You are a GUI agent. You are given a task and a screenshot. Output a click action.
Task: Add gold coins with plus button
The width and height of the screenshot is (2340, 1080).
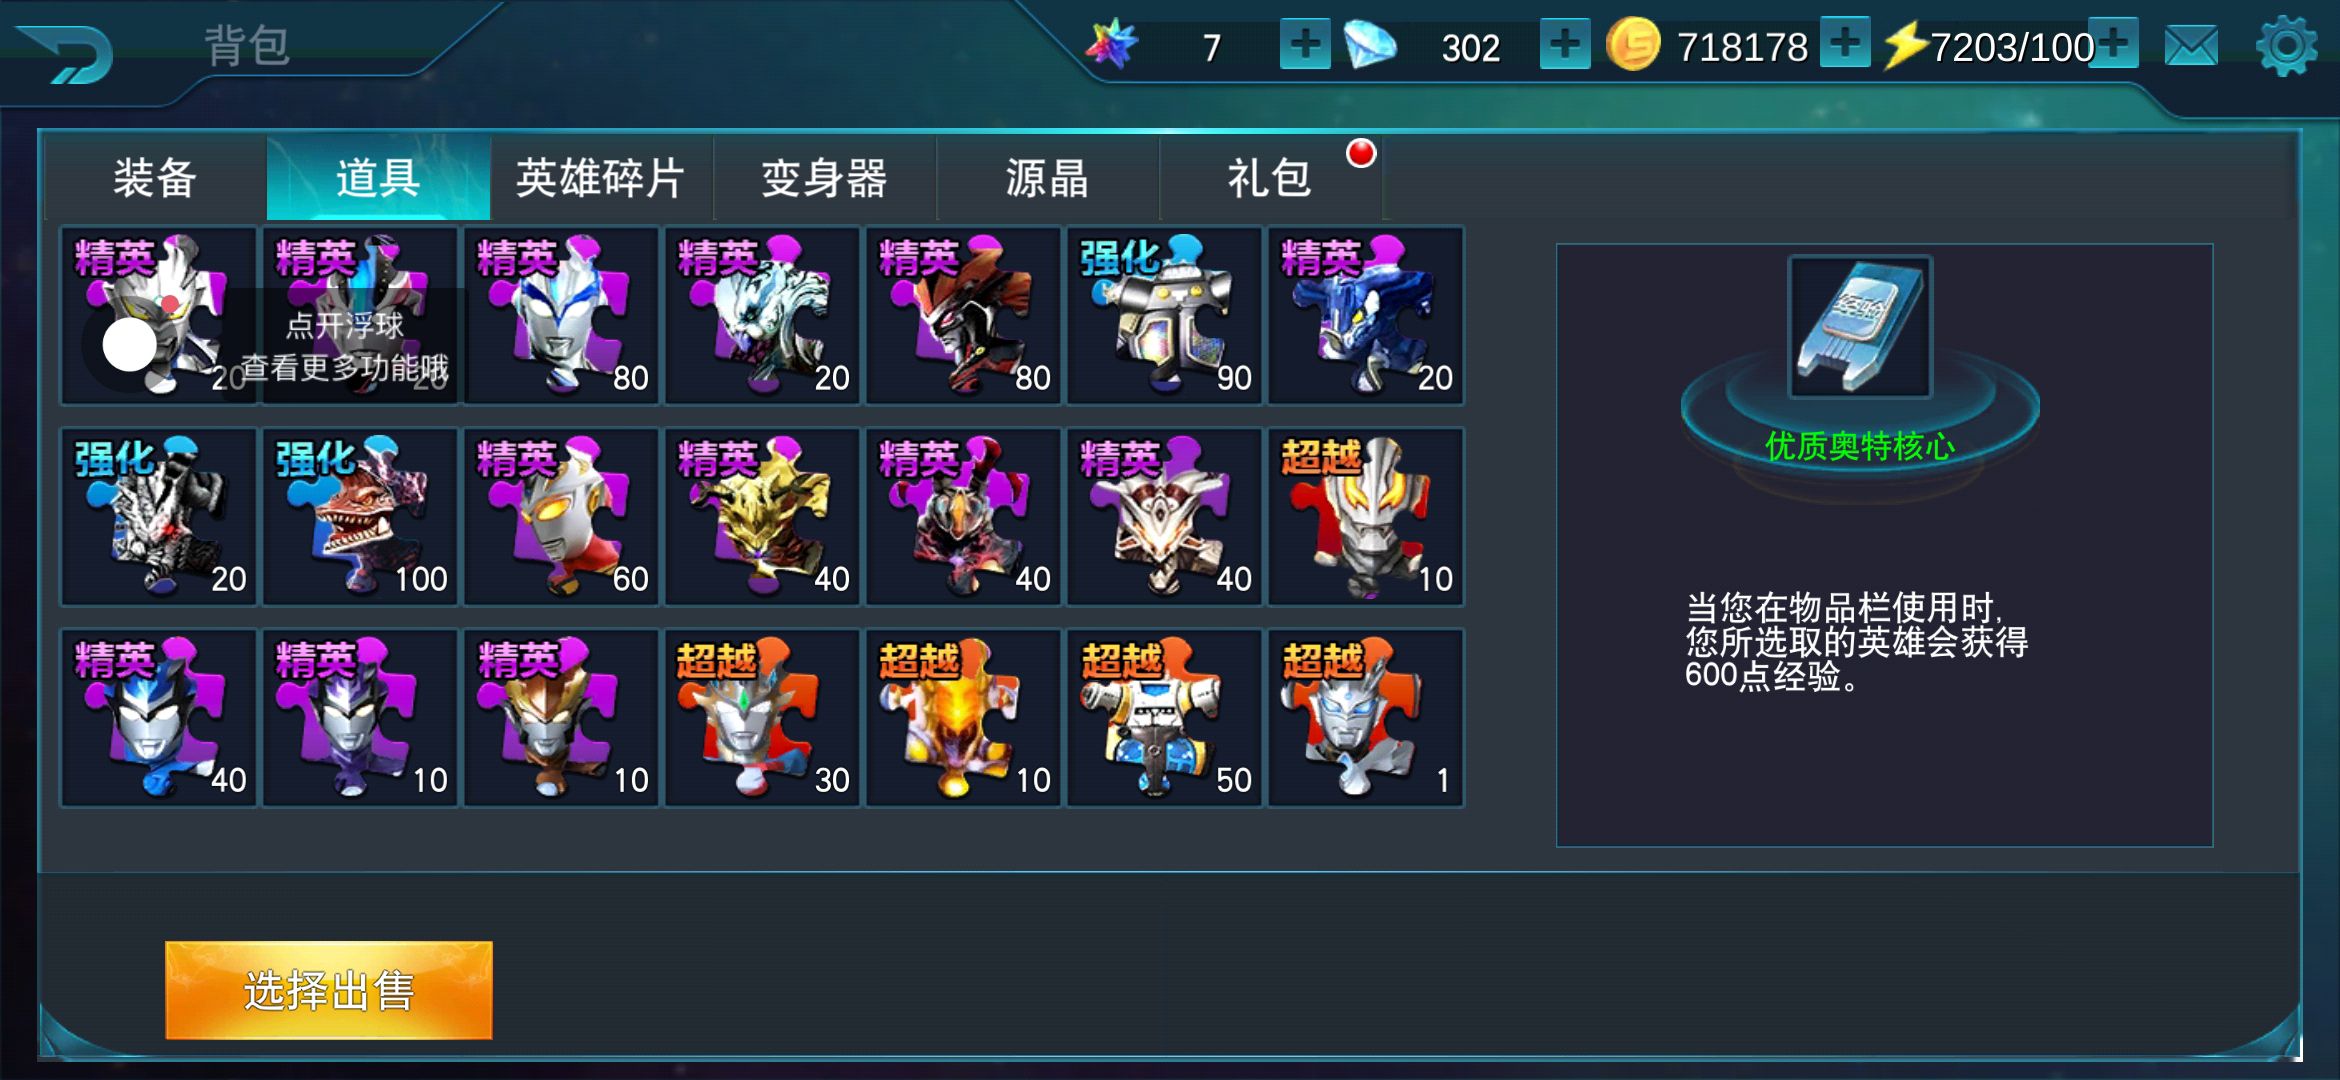1845,43
